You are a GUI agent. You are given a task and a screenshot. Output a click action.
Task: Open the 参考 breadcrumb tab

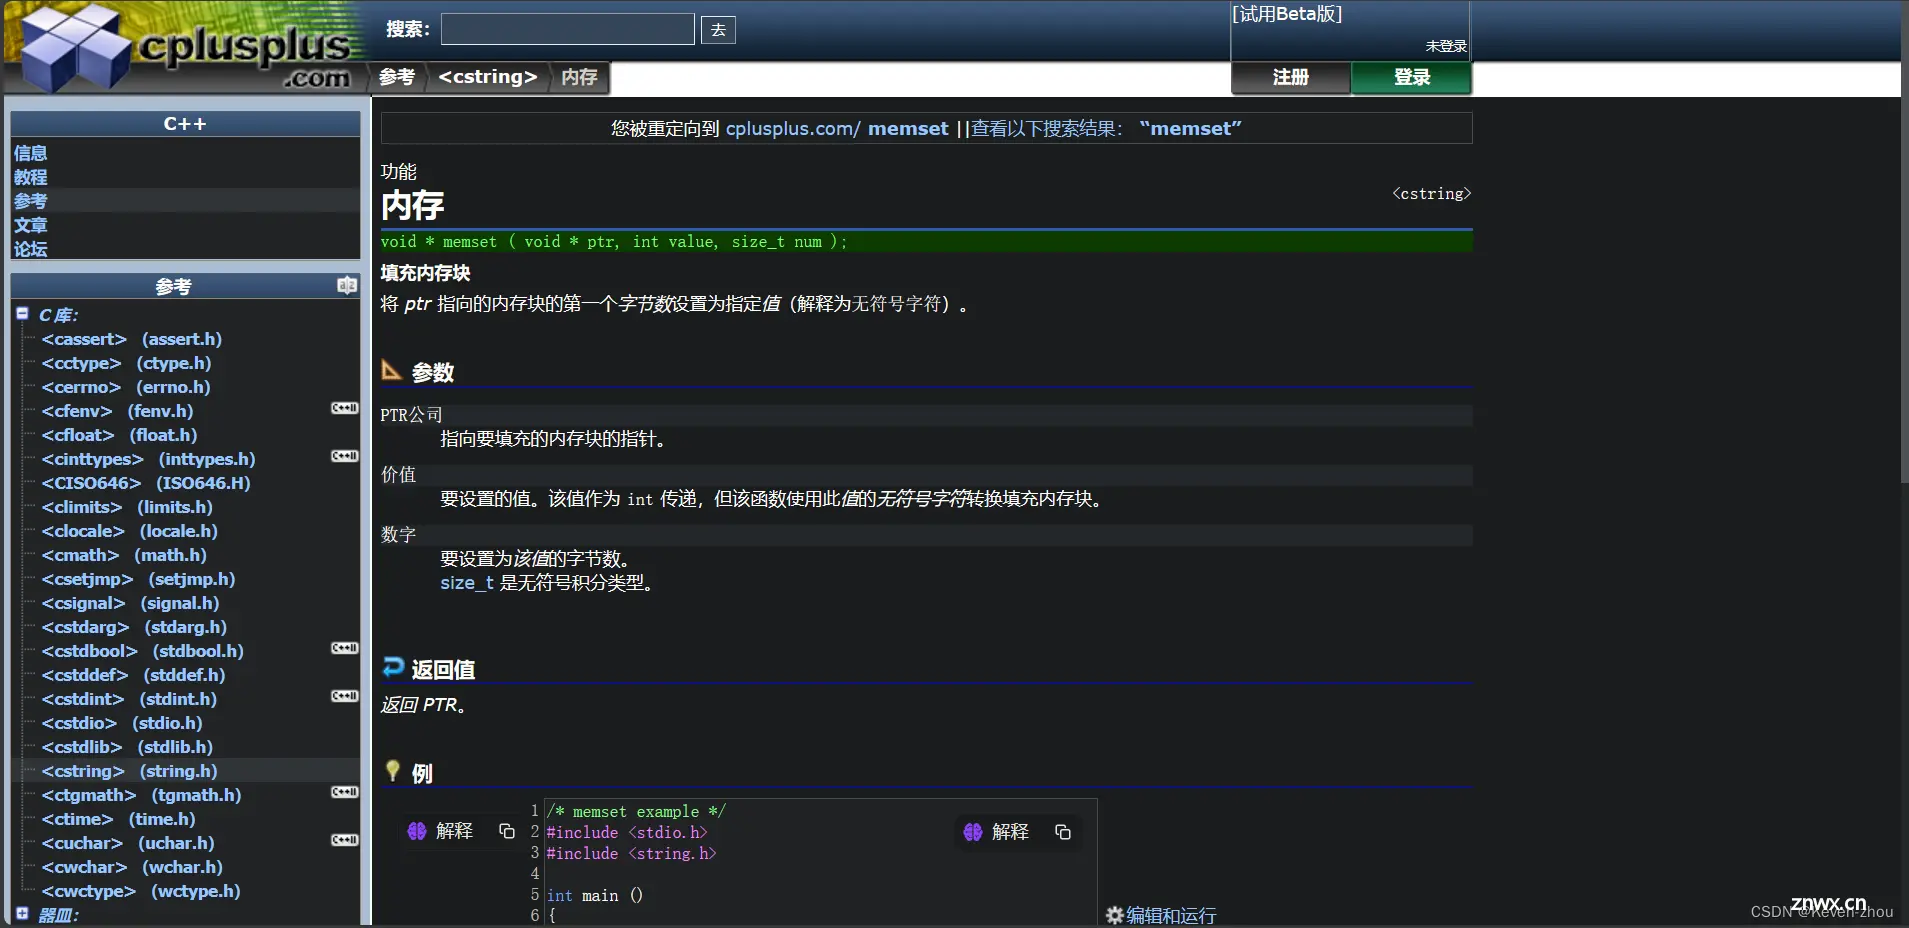(397, 77)
